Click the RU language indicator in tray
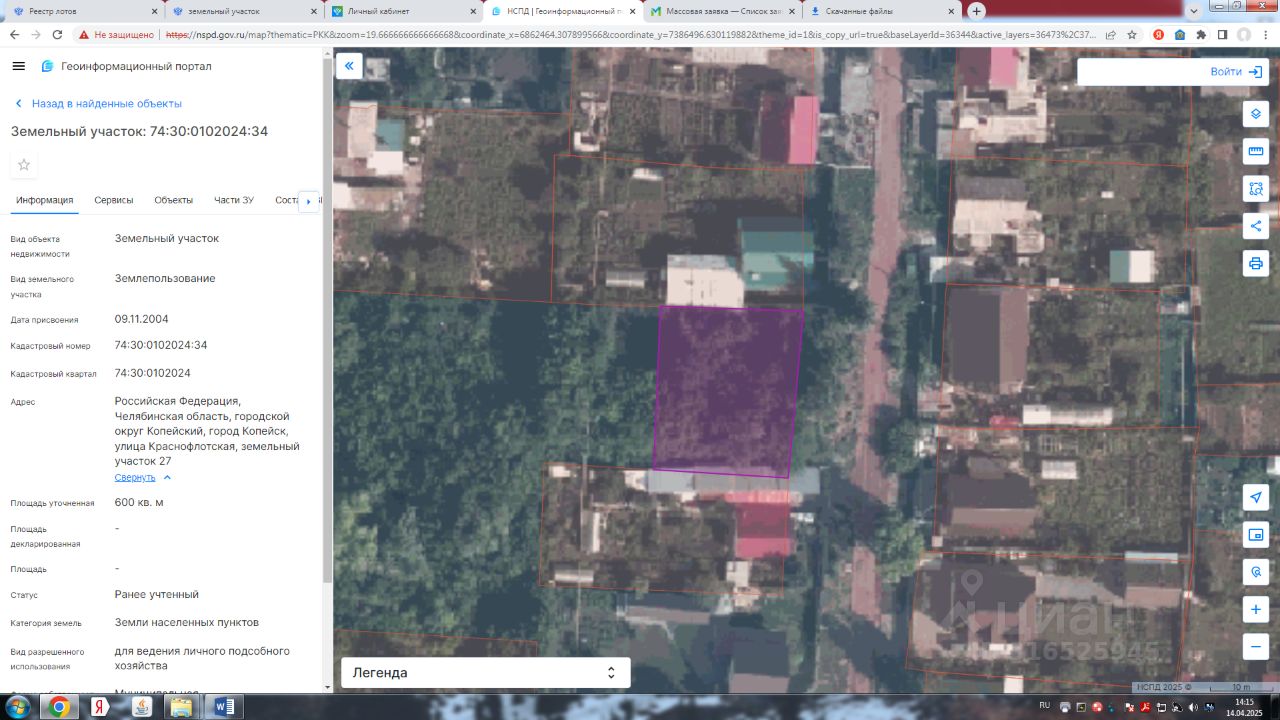The width and height of the screenshot is (1280, 720). (1045, 704)
